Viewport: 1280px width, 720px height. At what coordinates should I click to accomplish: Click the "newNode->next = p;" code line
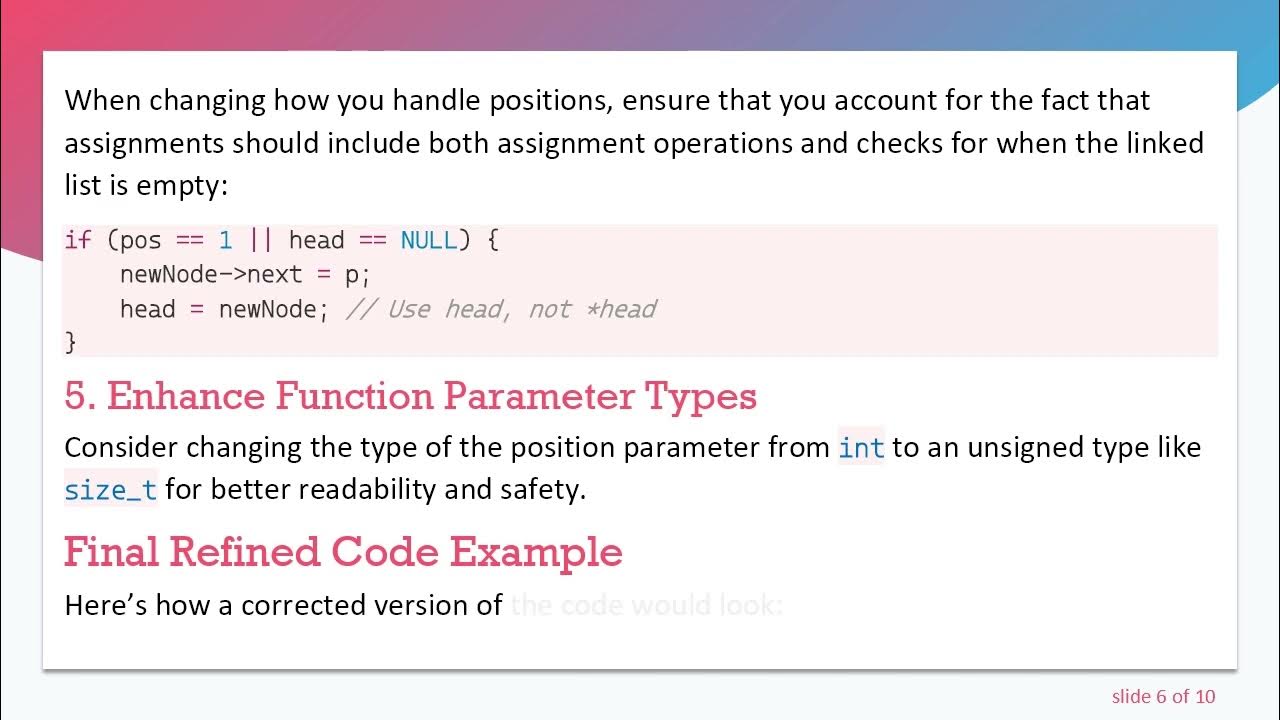245,275
